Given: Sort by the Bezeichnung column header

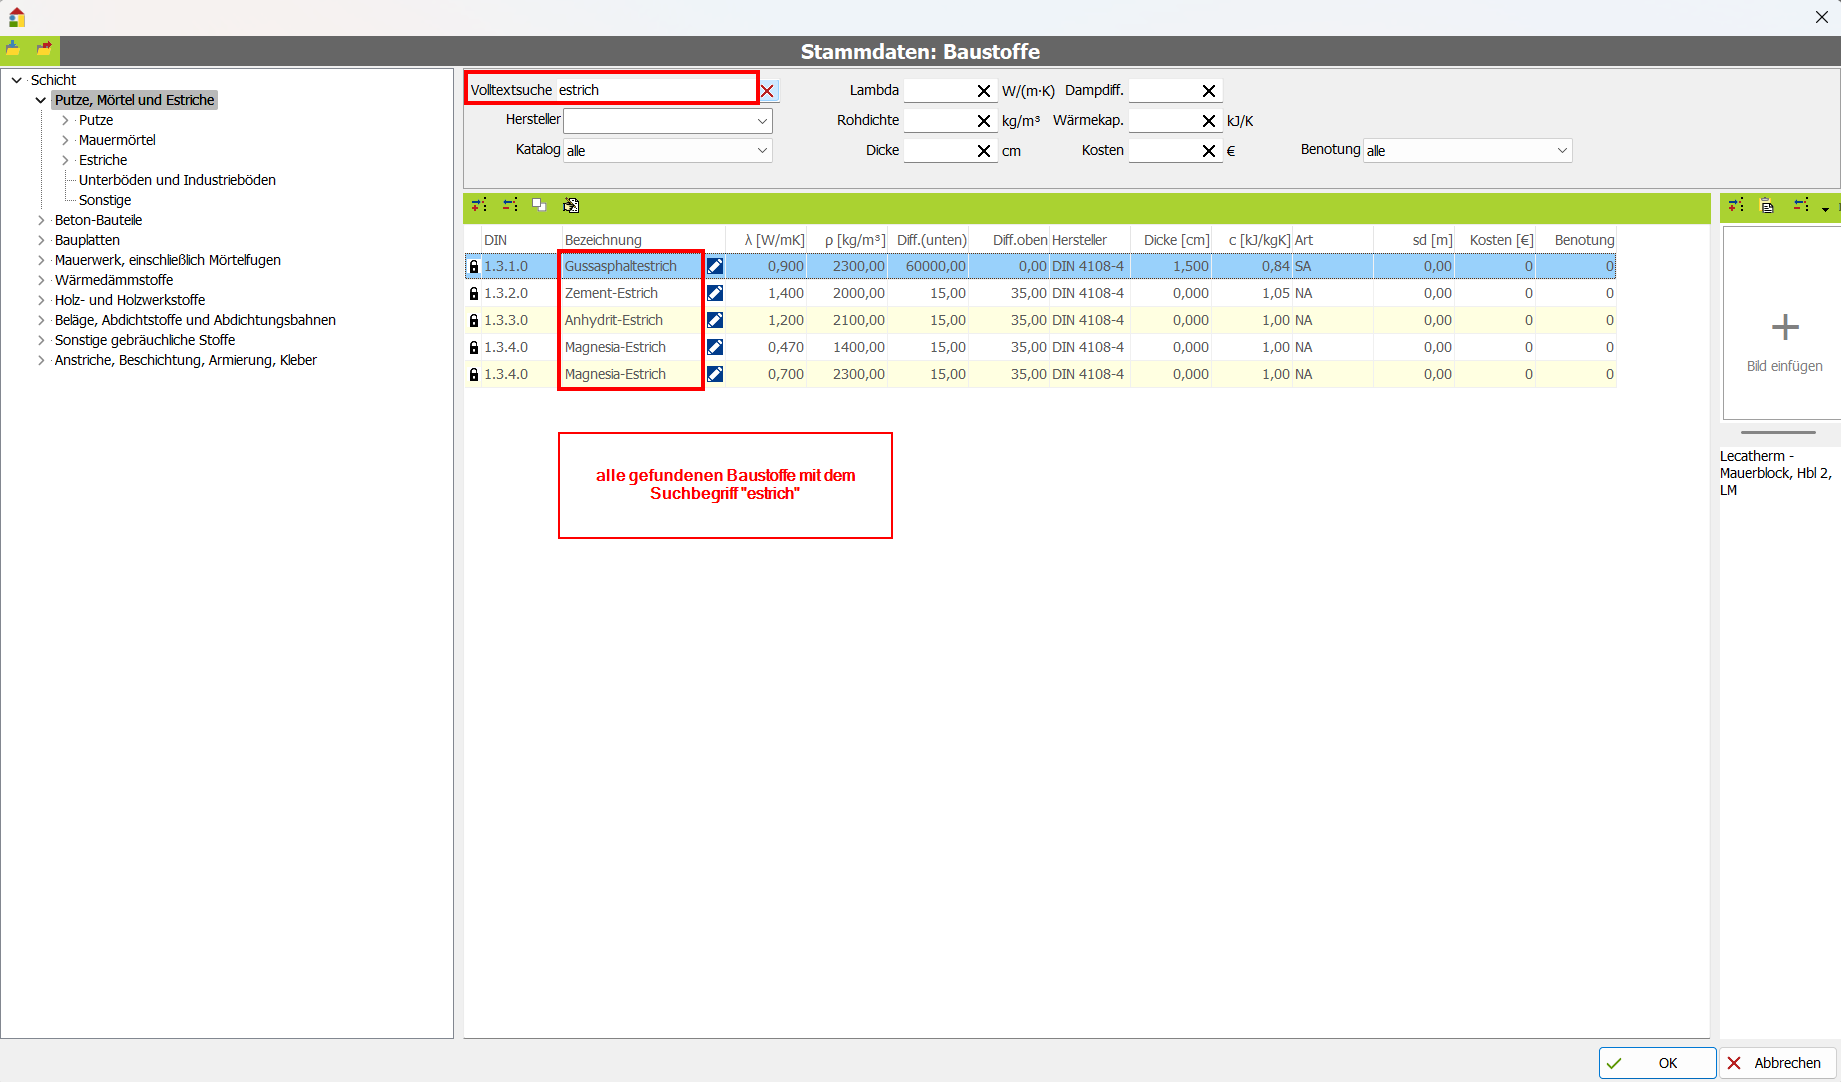Looking at the screenshot, I should (603, 240).
